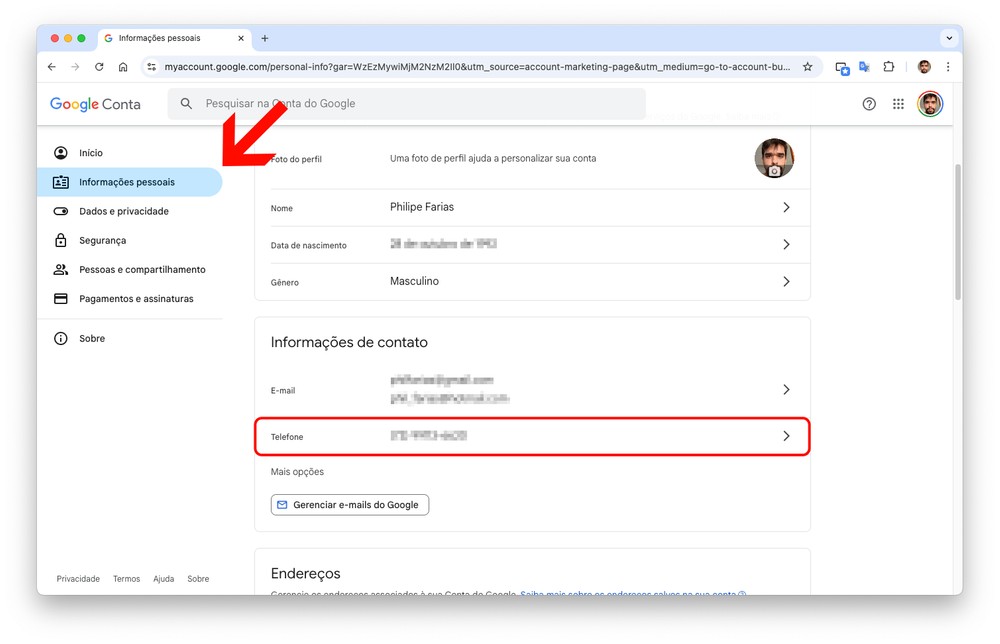Open a new tab with plus button

click(265, 38)
